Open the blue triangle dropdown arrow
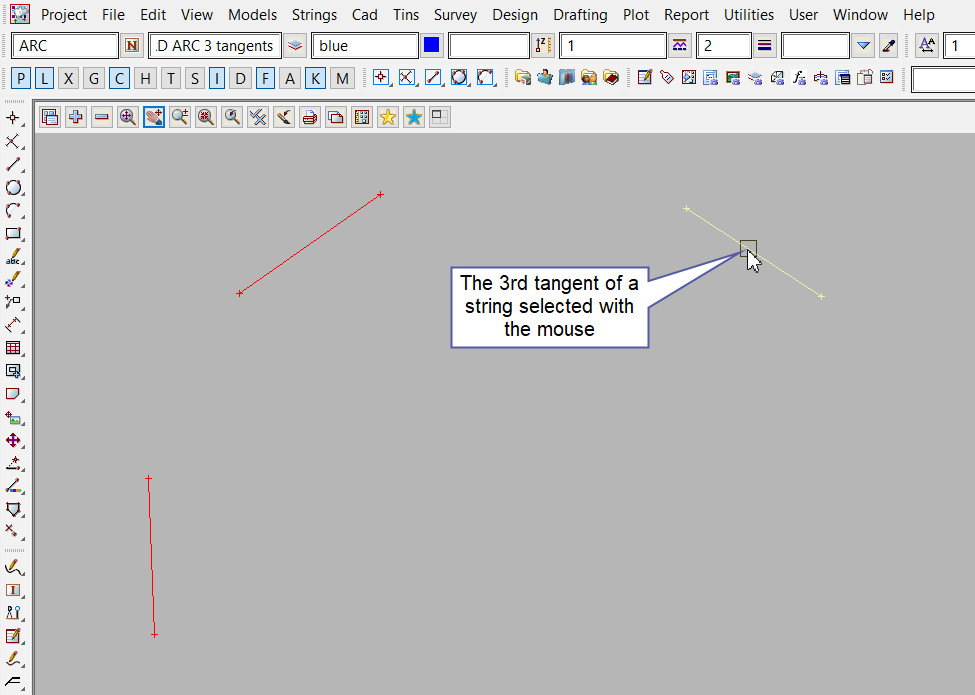 click(864, 46)
